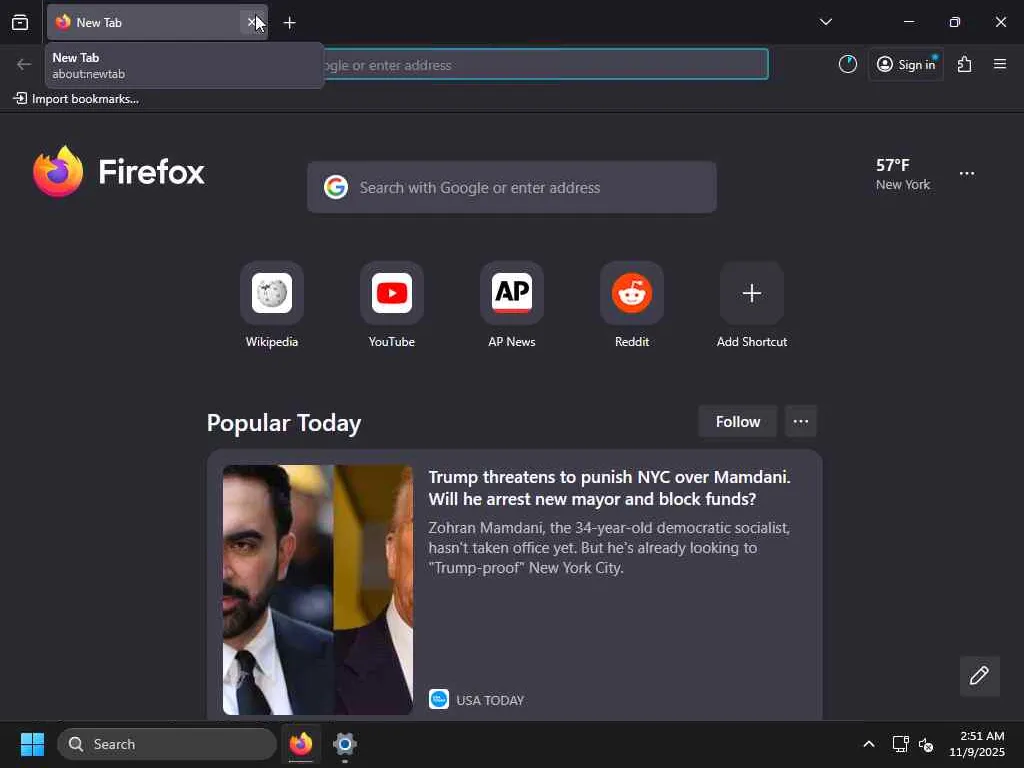This screenshot has width=1024, height=768.
Task: Open weather options three-dot menu
Action: (967, 174)
